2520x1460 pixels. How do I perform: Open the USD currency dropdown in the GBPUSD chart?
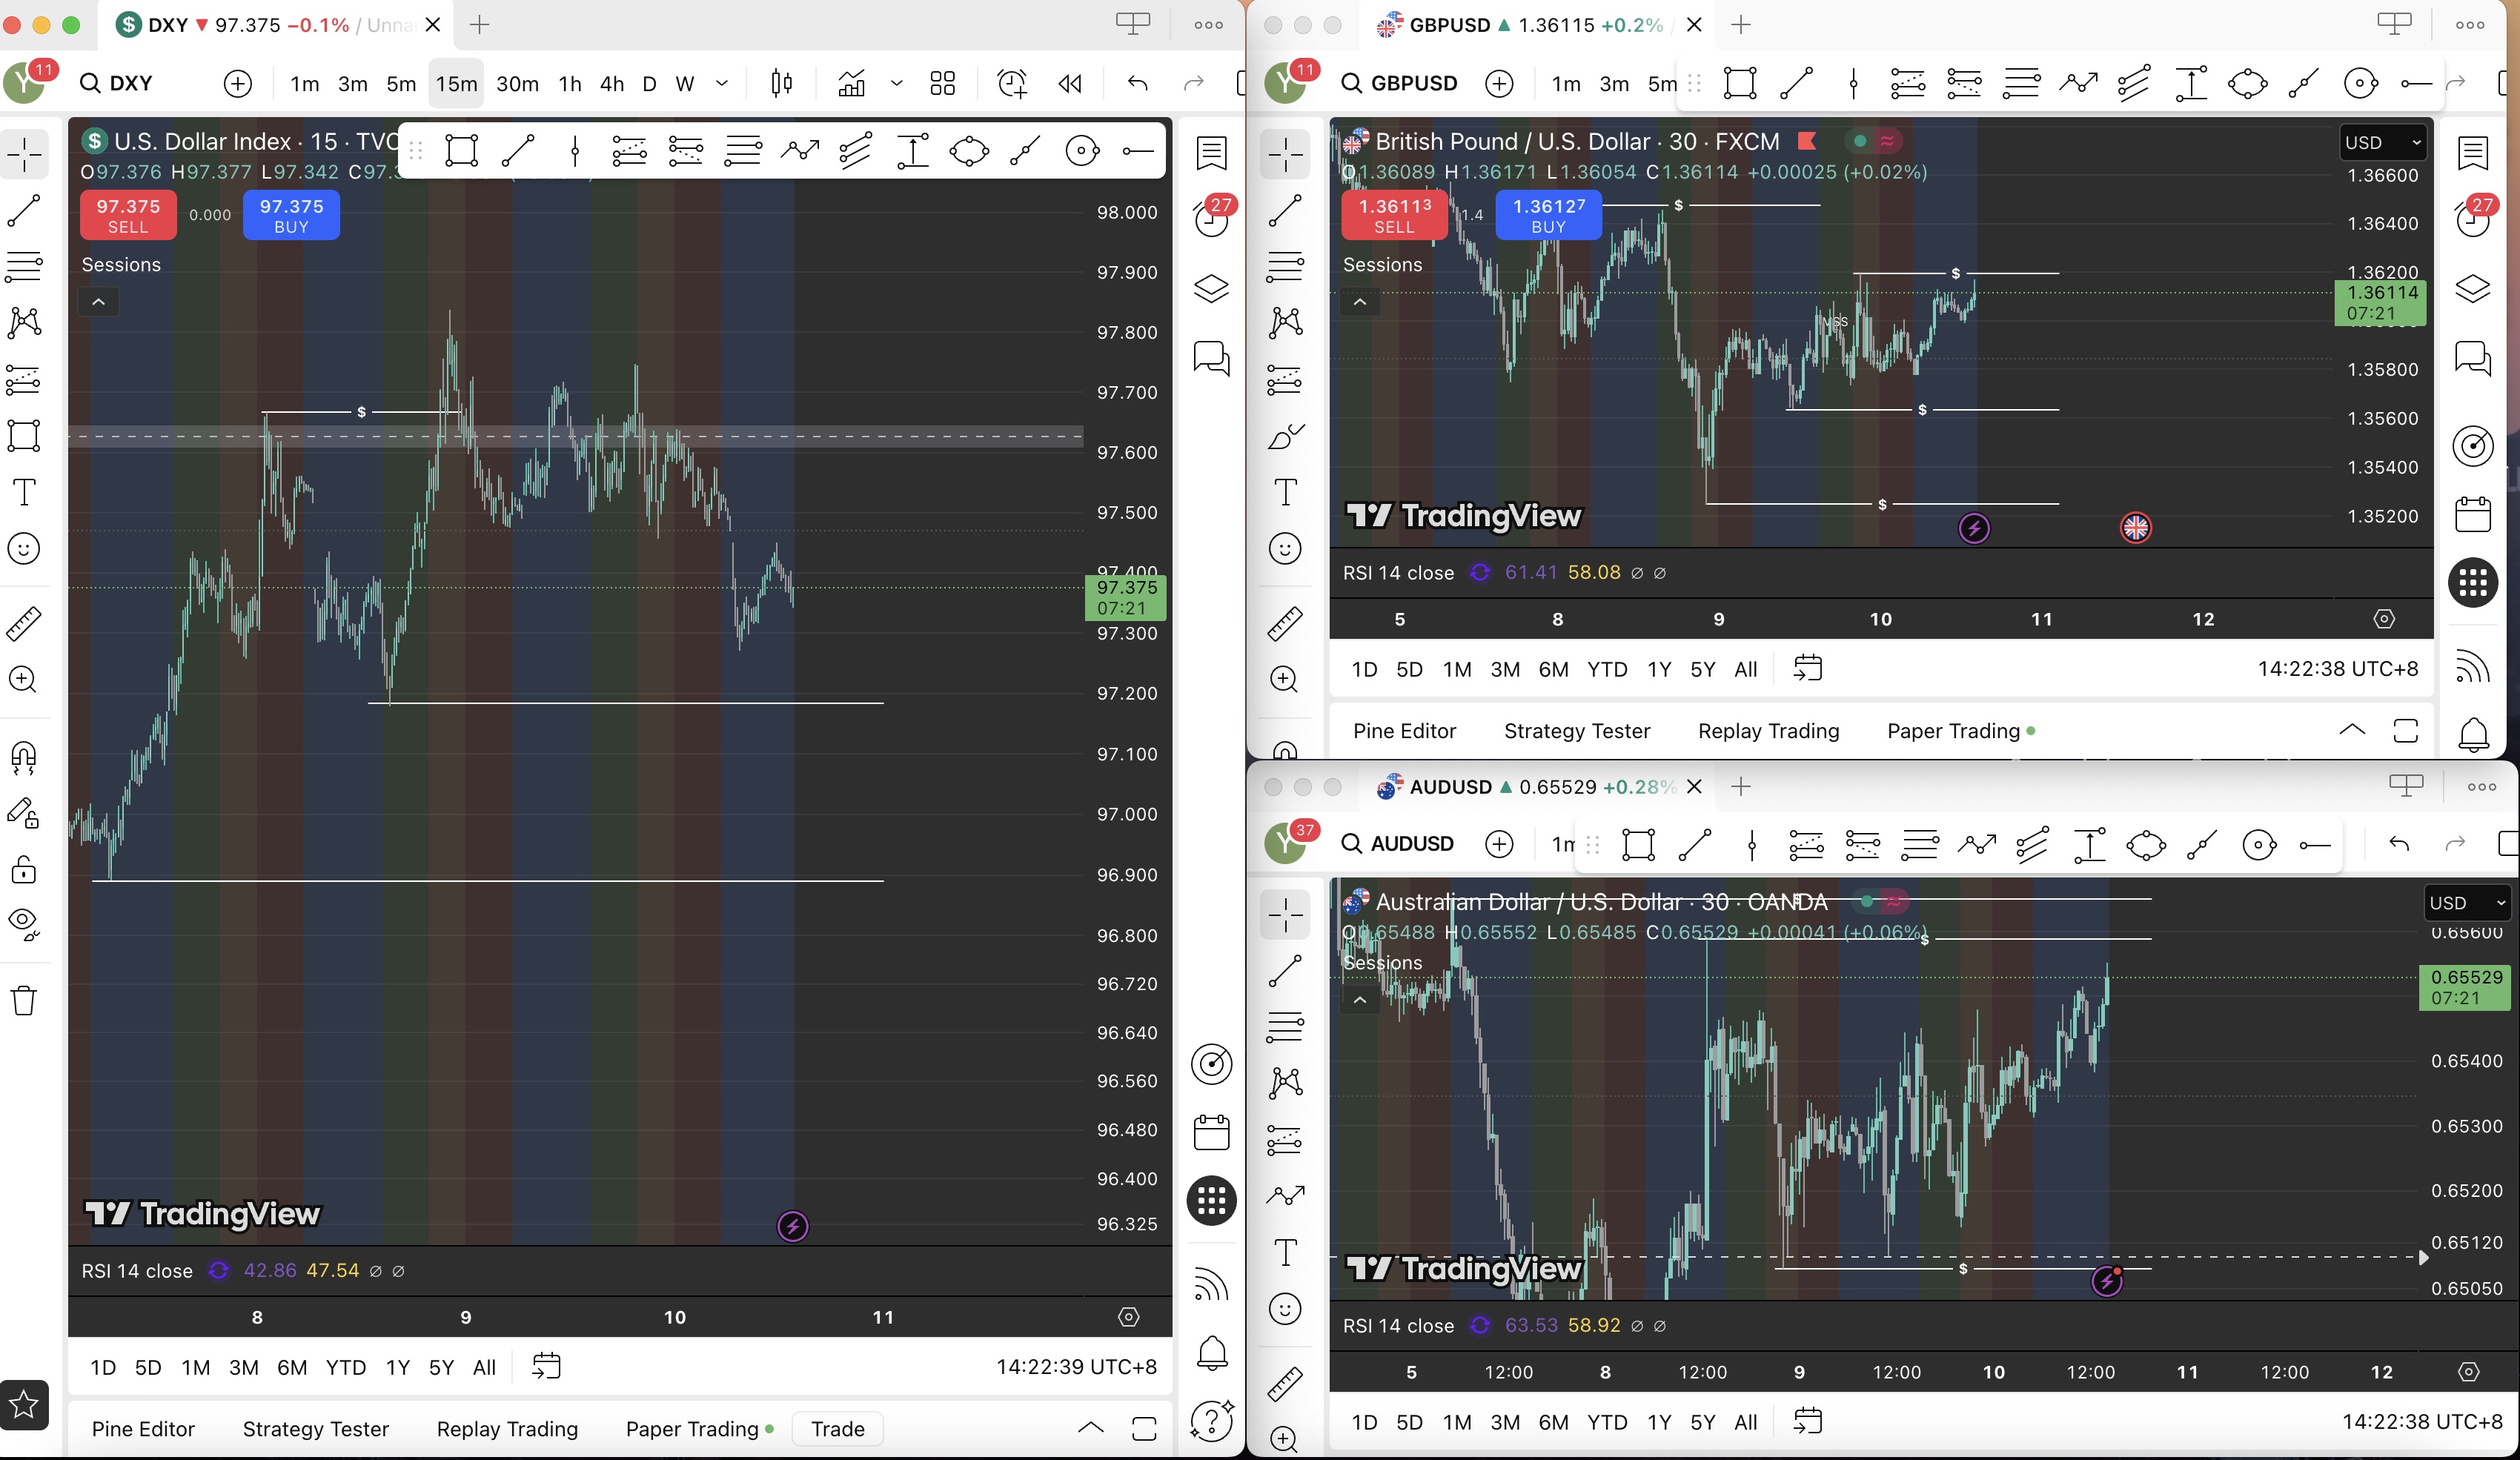pyautogui.click(x=2383, y=142)
